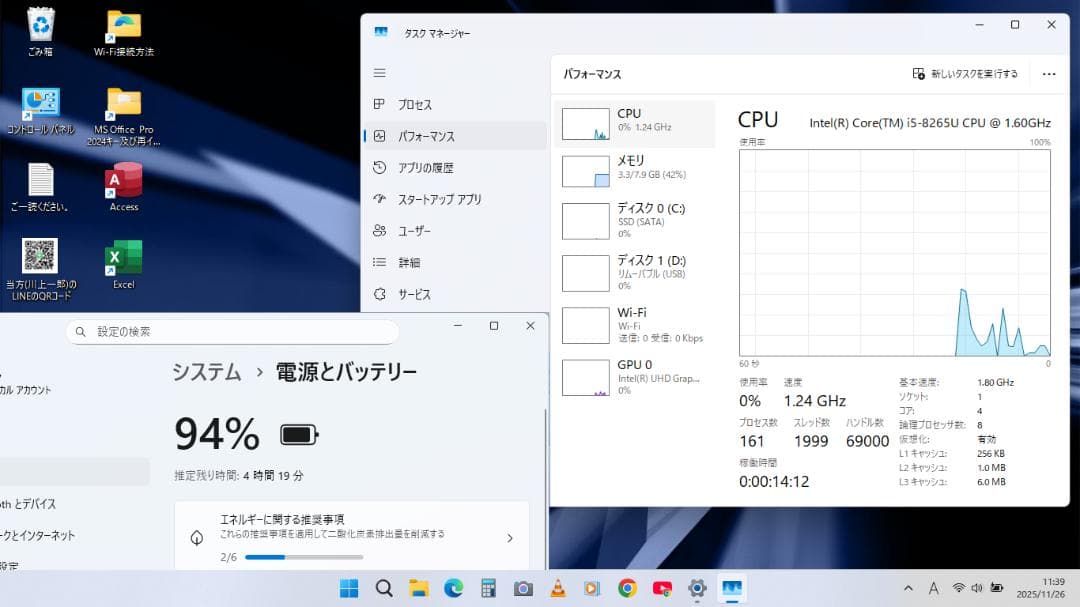
Task: Open Task Manager's three-dot options menu
Action: (1048, 73)
